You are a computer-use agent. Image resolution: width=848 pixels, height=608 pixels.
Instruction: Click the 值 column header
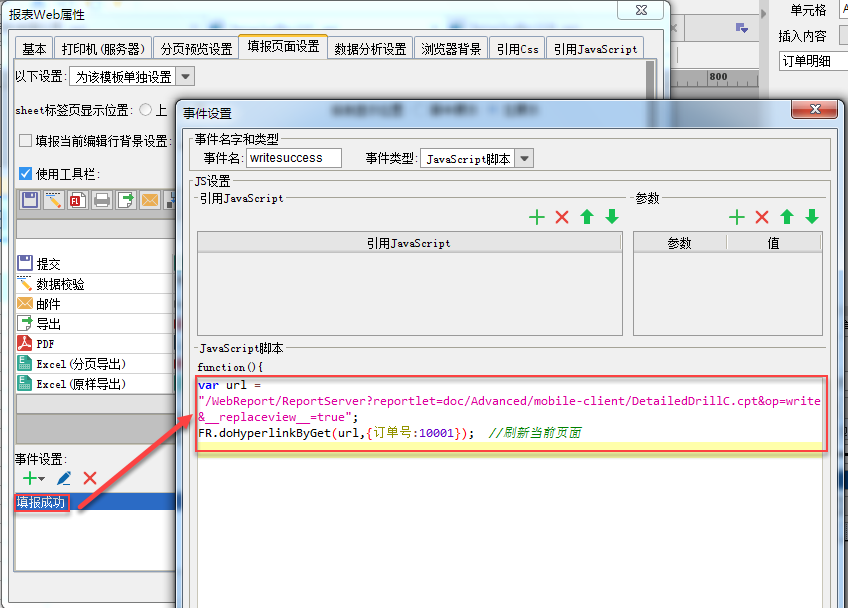(x=774, y=243)
